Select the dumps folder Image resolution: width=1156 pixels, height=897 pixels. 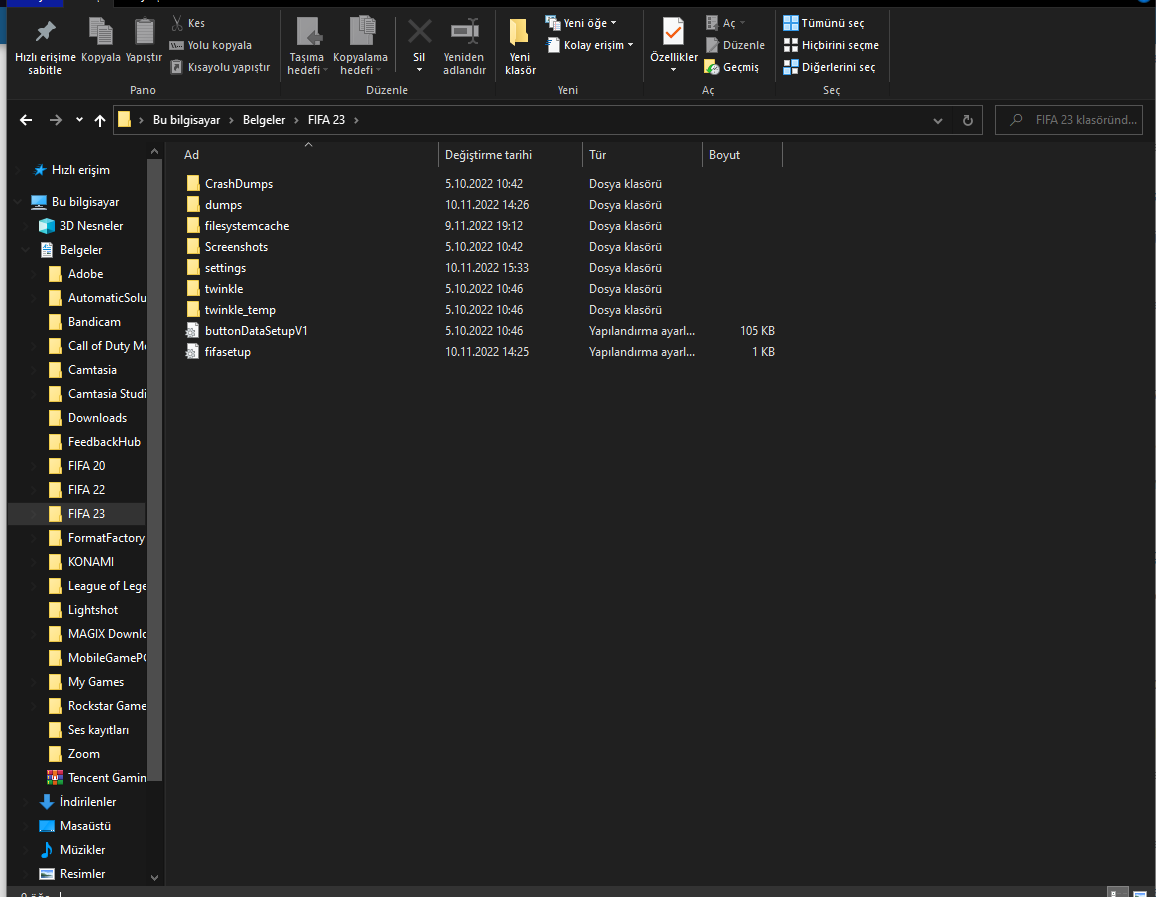point(223,205)
